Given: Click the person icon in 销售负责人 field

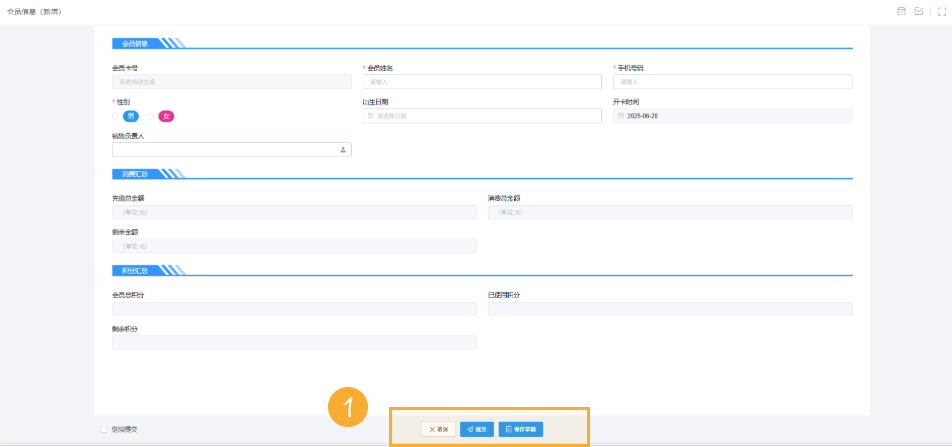Looking at the screenshot, I should (343, 150).
